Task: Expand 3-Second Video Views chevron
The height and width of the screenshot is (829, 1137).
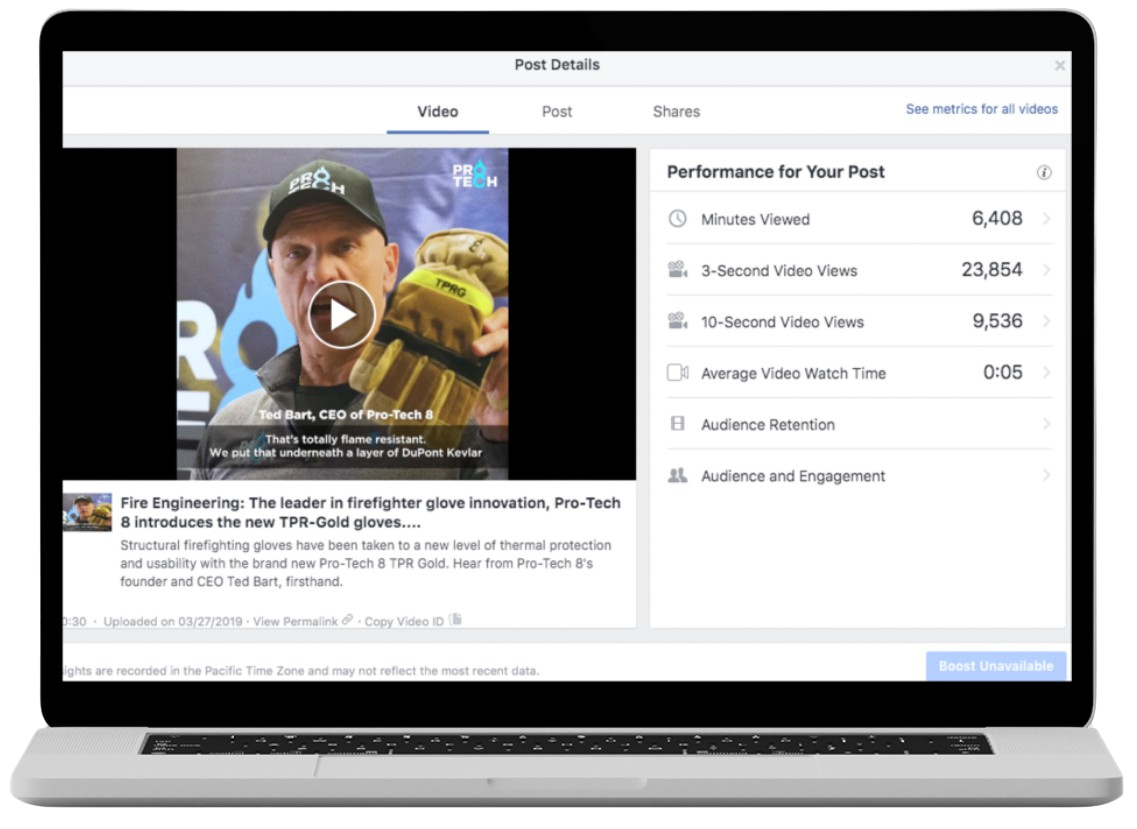Action: [1046, 270]
